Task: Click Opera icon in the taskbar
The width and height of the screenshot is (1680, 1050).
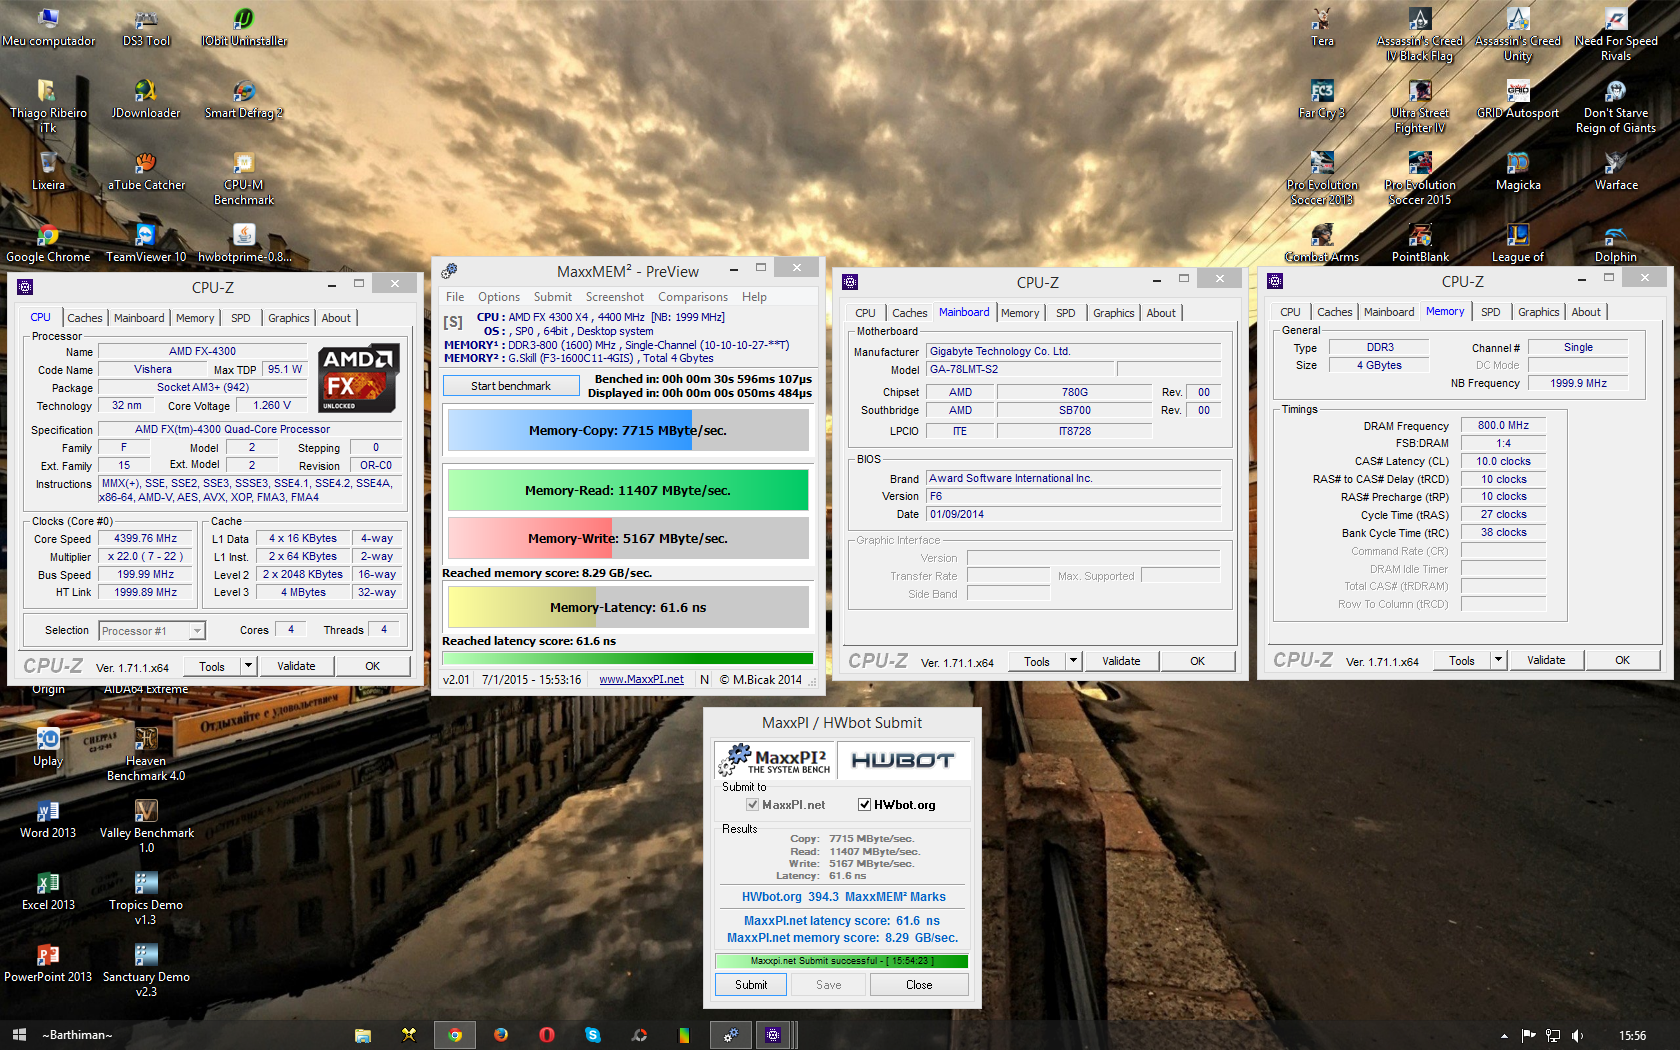Action: coord(547,1035)
